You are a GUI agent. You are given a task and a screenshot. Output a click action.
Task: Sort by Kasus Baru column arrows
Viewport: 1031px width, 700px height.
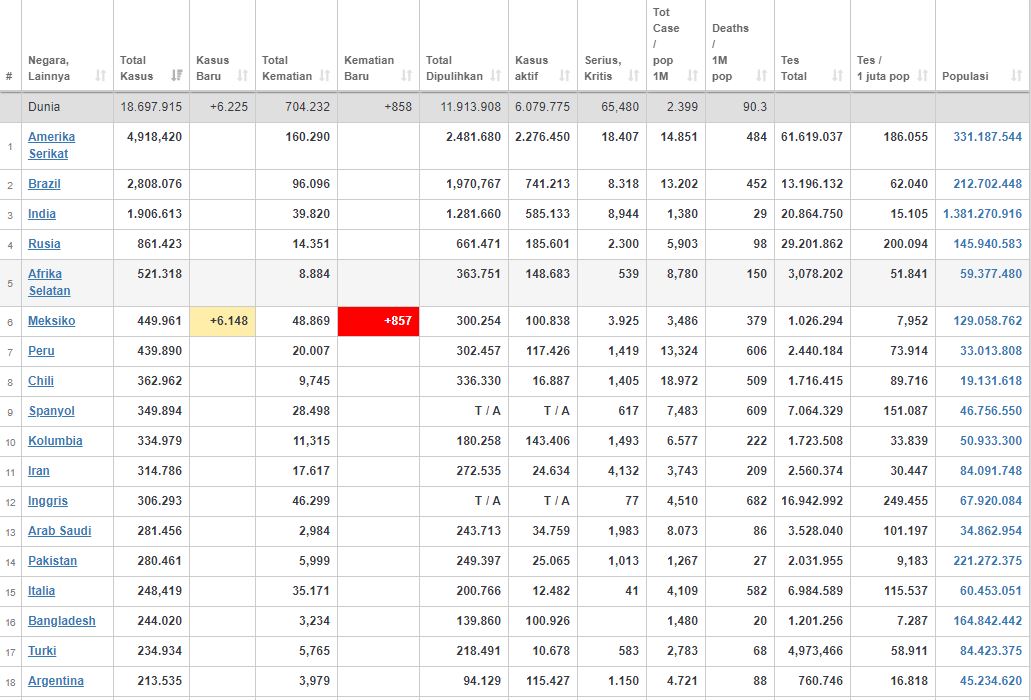click(x=243, y=76)
